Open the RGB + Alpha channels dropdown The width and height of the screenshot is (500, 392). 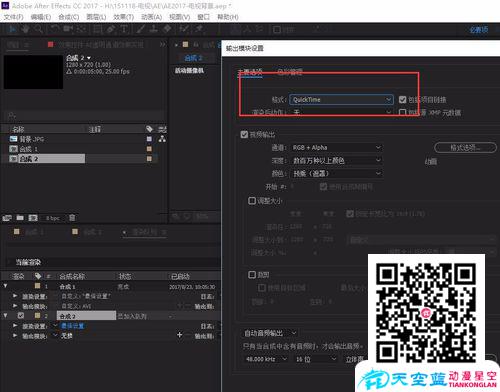pos(337,147)
